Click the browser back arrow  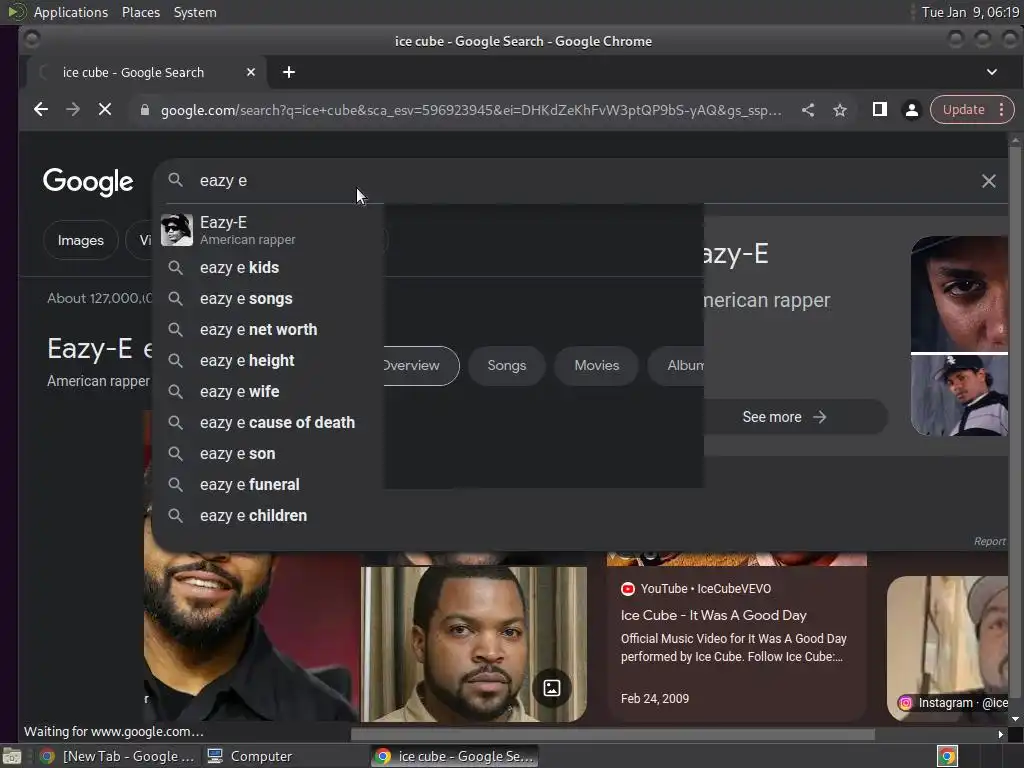[x=40, y=110]
